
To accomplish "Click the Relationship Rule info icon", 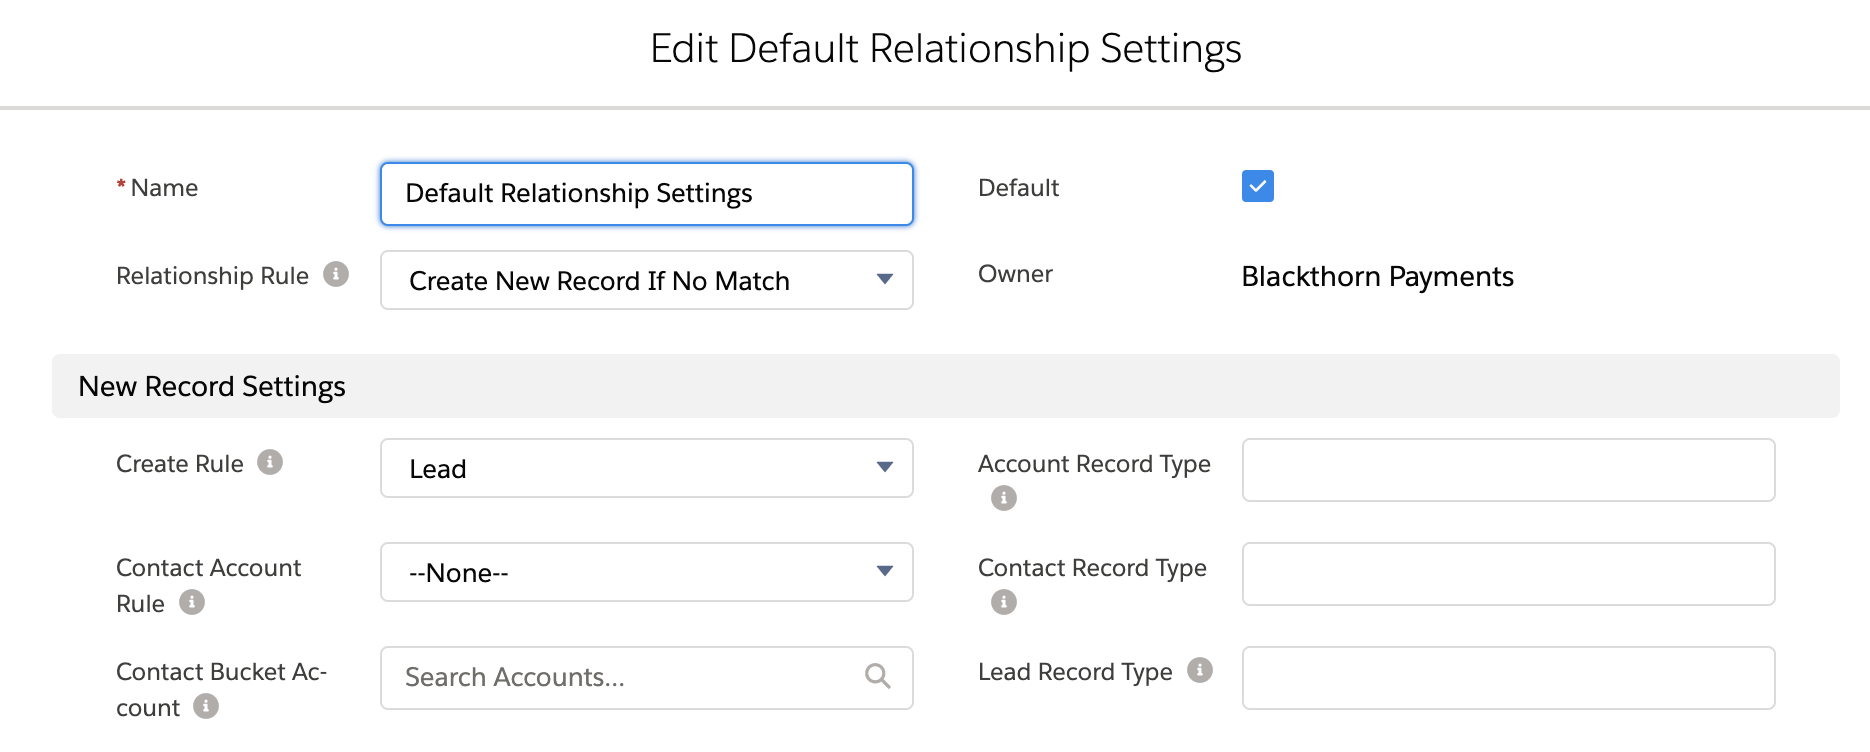I will coord(336,274).
